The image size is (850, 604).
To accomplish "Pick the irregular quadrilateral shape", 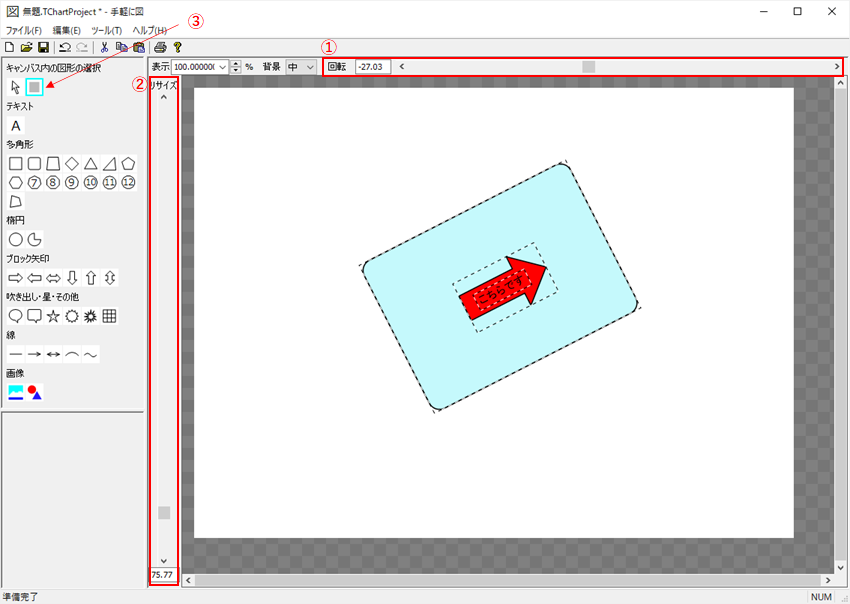I will [x=16, y=201].
